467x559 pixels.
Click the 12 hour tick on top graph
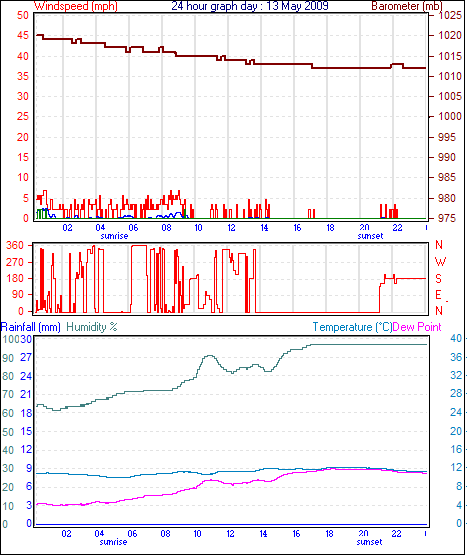coord(231,227)
